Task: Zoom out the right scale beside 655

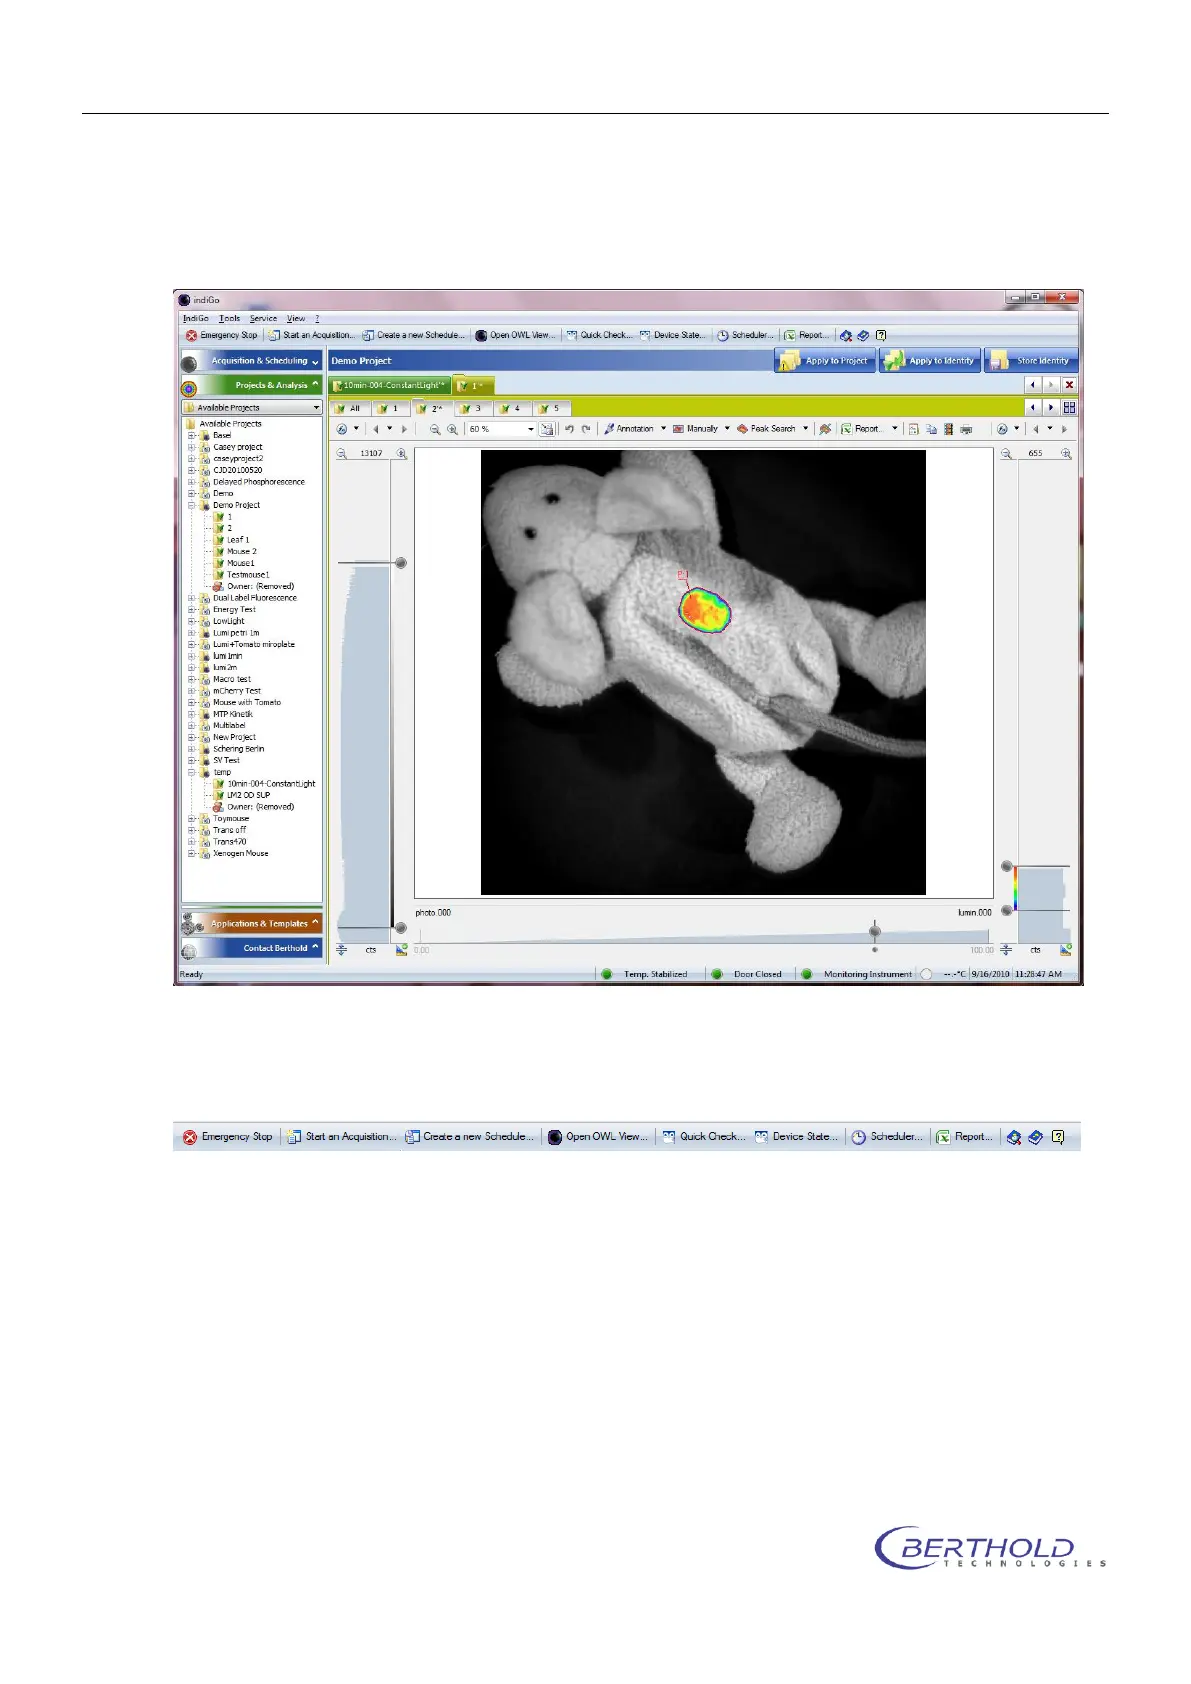Action: point(1007,453)
